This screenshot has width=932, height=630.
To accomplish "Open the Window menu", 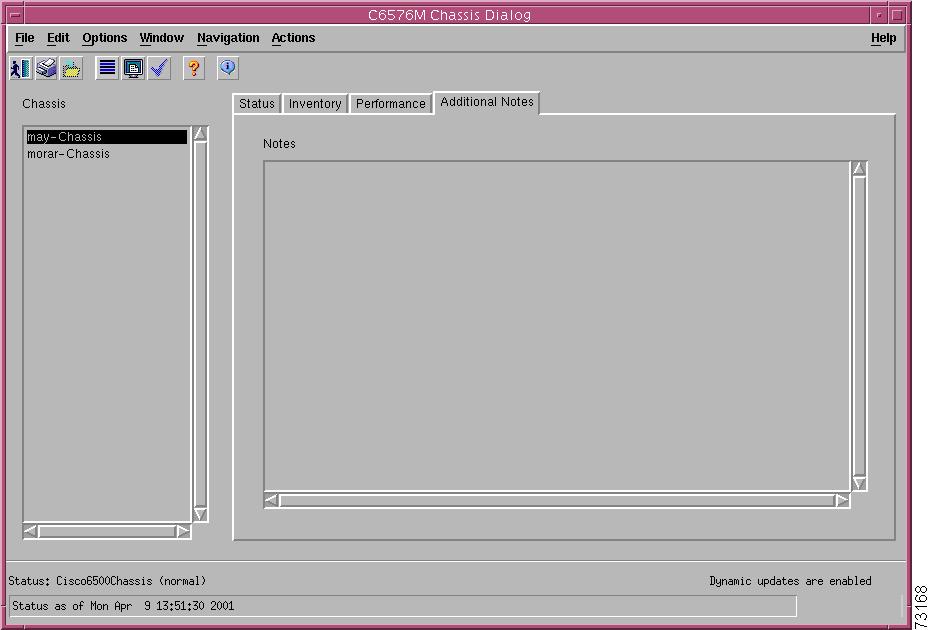I will (162, 38).
